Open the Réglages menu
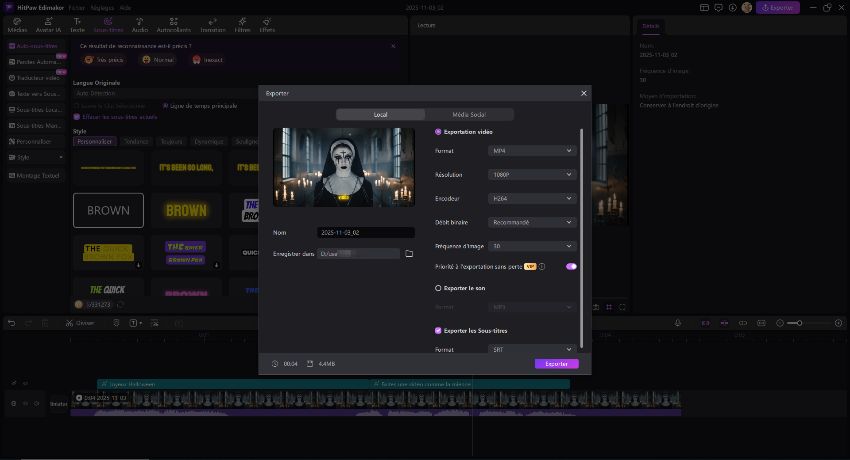The image size is (850, 460). click(x=102, y=8)
